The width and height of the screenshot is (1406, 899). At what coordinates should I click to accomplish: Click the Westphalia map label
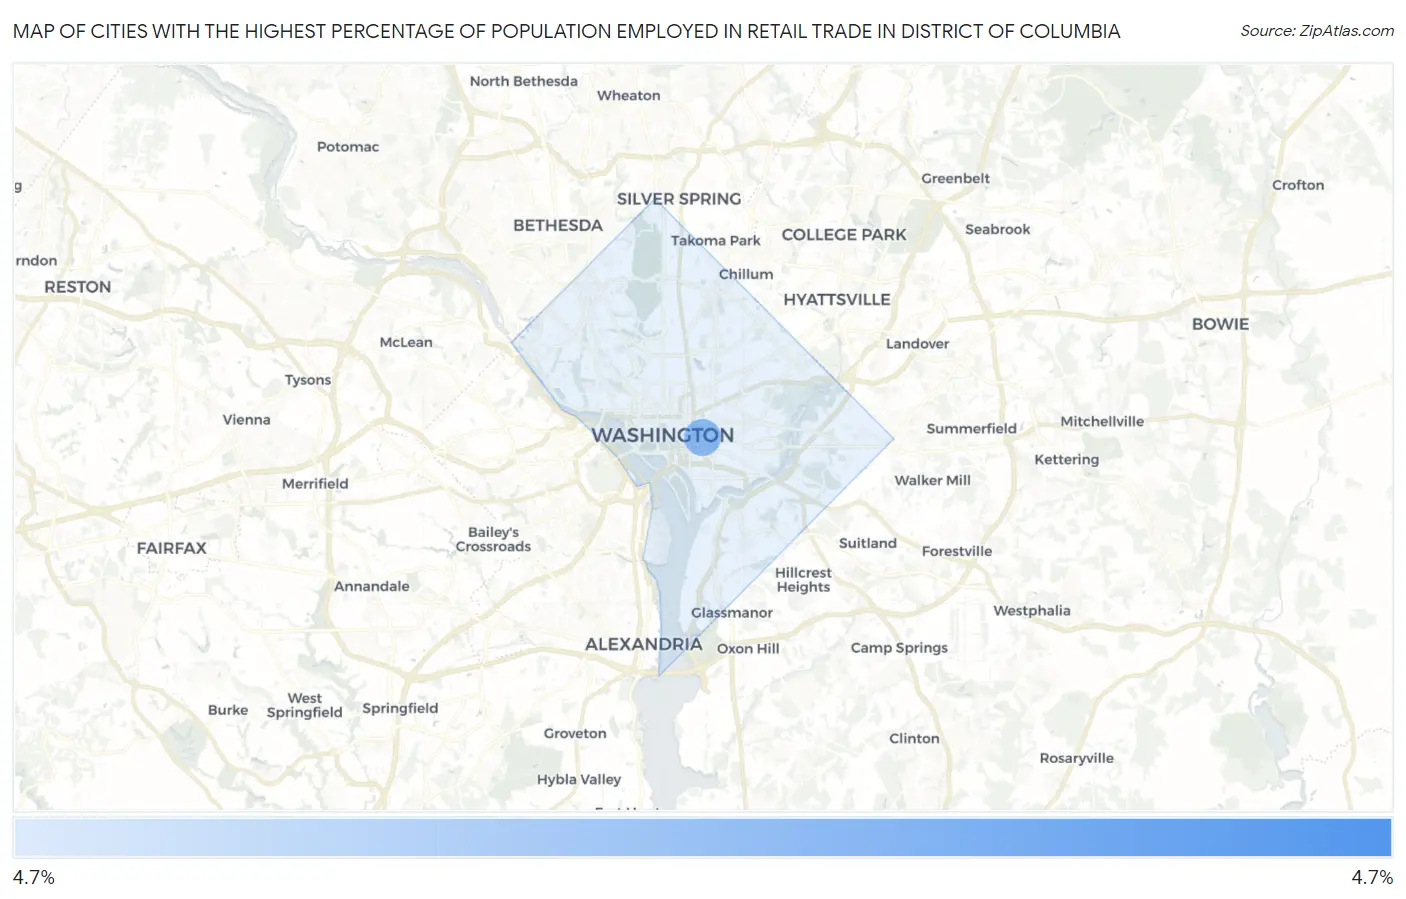[x=1032, y=611]
